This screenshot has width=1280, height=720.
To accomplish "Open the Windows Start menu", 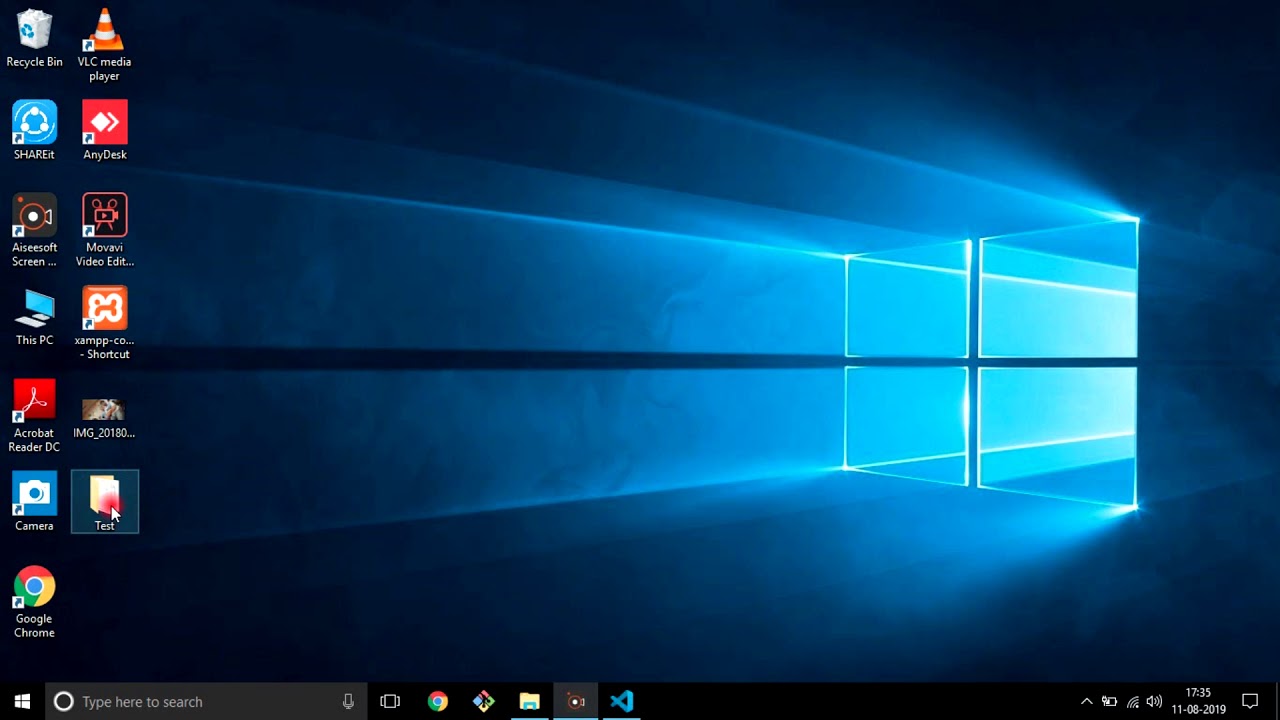I will (x=22, y=701).
